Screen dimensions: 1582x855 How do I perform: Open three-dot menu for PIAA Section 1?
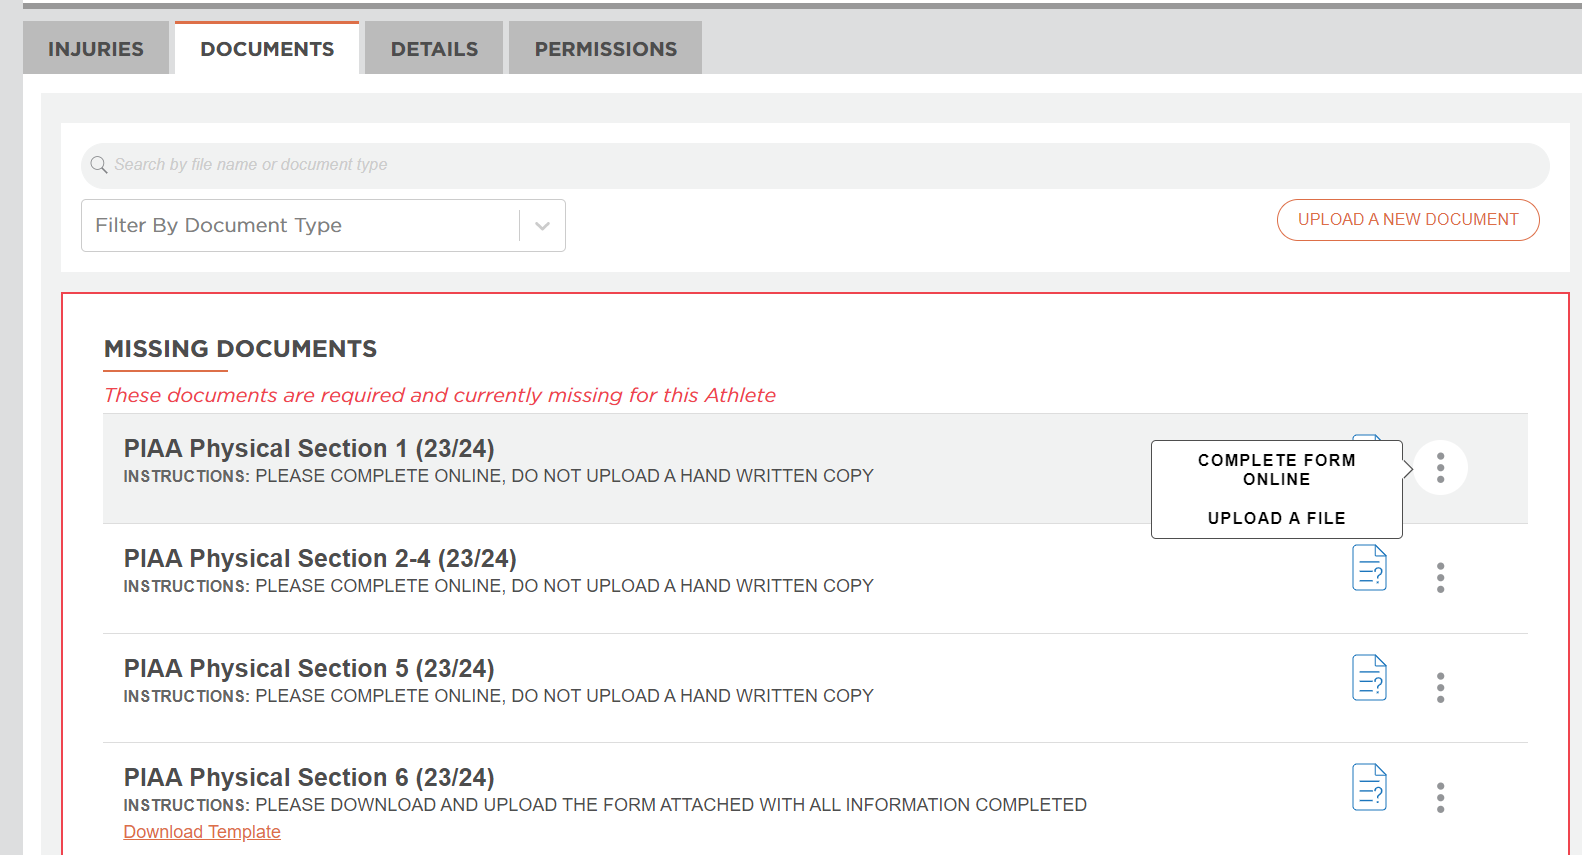[x=1440, y=468]
